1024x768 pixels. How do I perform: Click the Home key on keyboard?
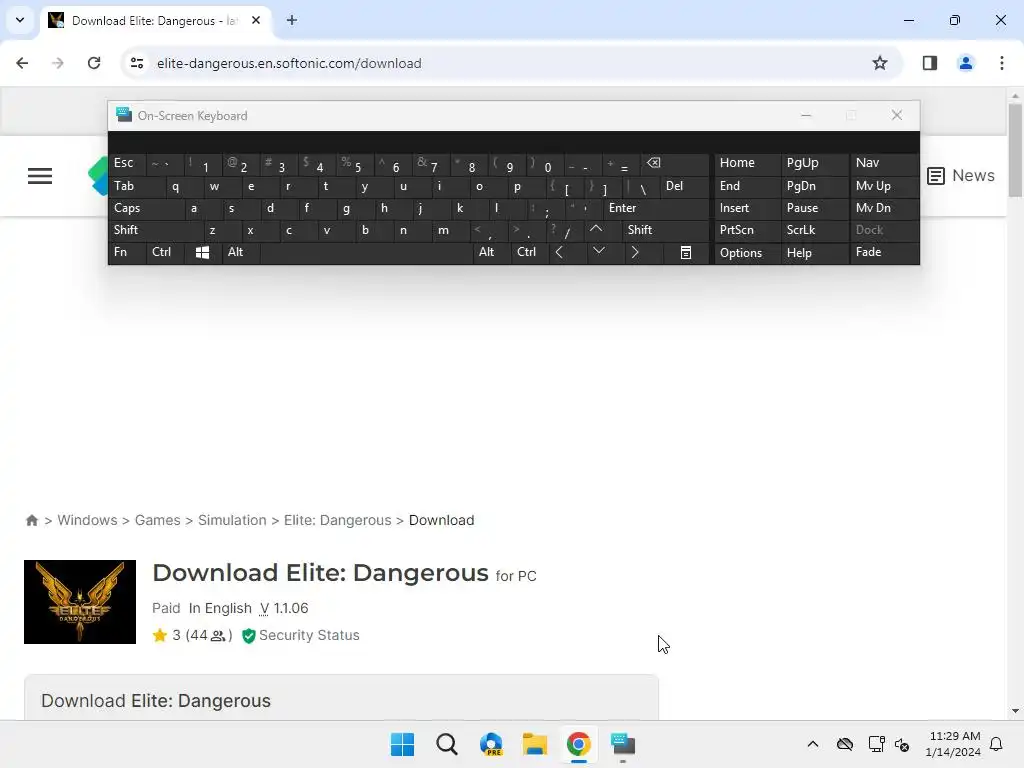tap(747, 163)
